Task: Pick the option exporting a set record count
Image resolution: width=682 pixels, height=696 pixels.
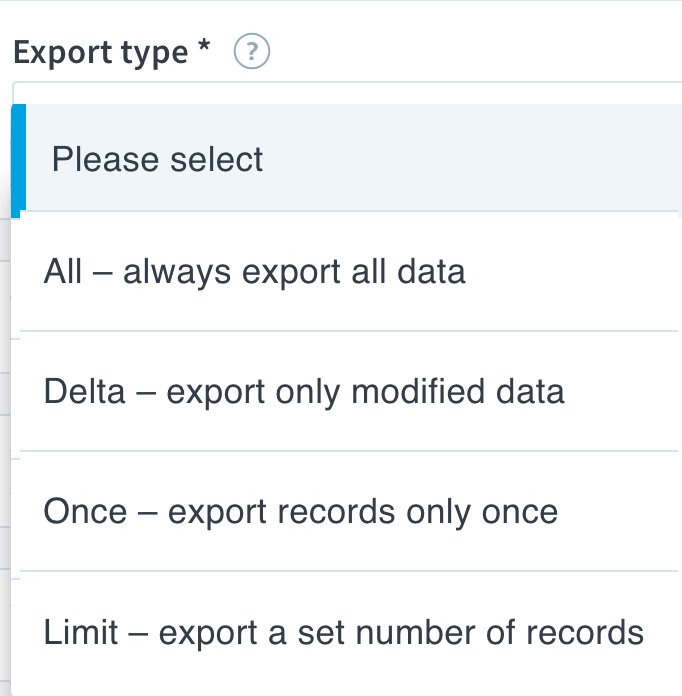Action: tap(346, 632)
